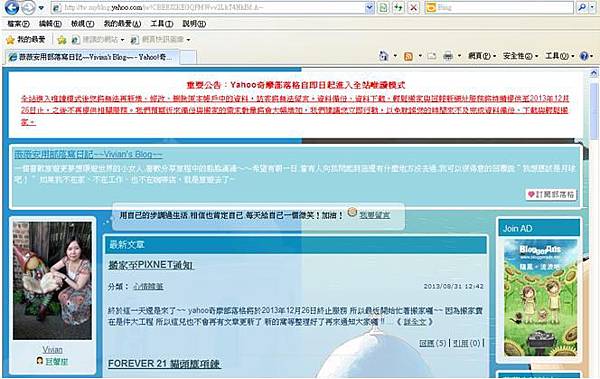Click the Bing search provider icon
Screen dimensions: 600x379
pyautogui.click(x=431, y=7)
